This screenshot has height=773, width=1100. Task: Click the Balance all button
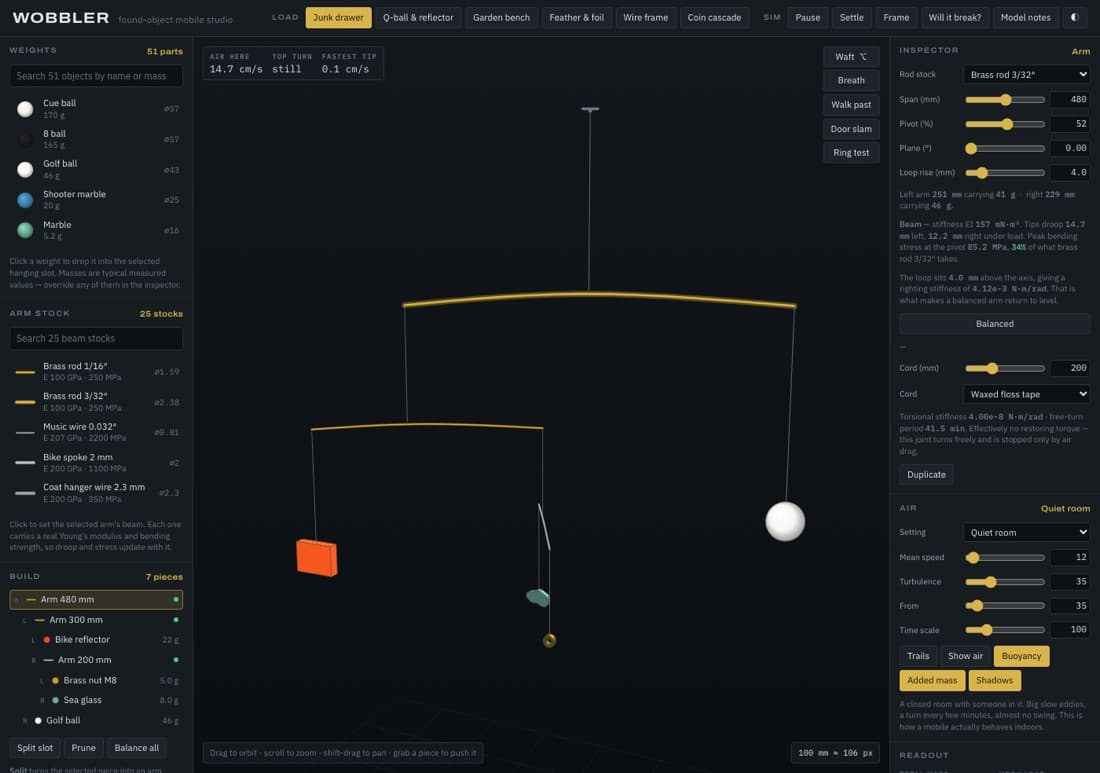(x=137, y=748)
